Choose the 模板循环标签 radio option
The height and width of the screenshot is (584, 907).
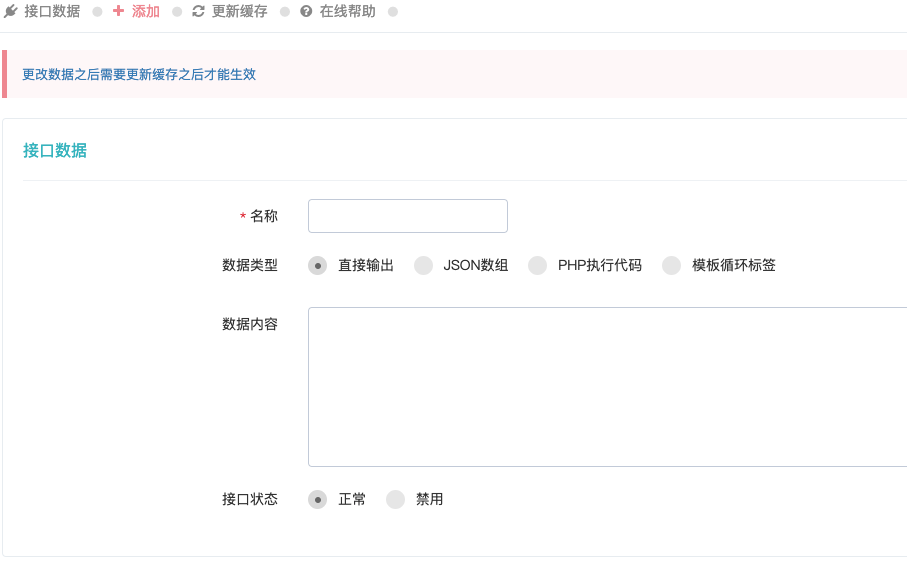click(672, 266)
